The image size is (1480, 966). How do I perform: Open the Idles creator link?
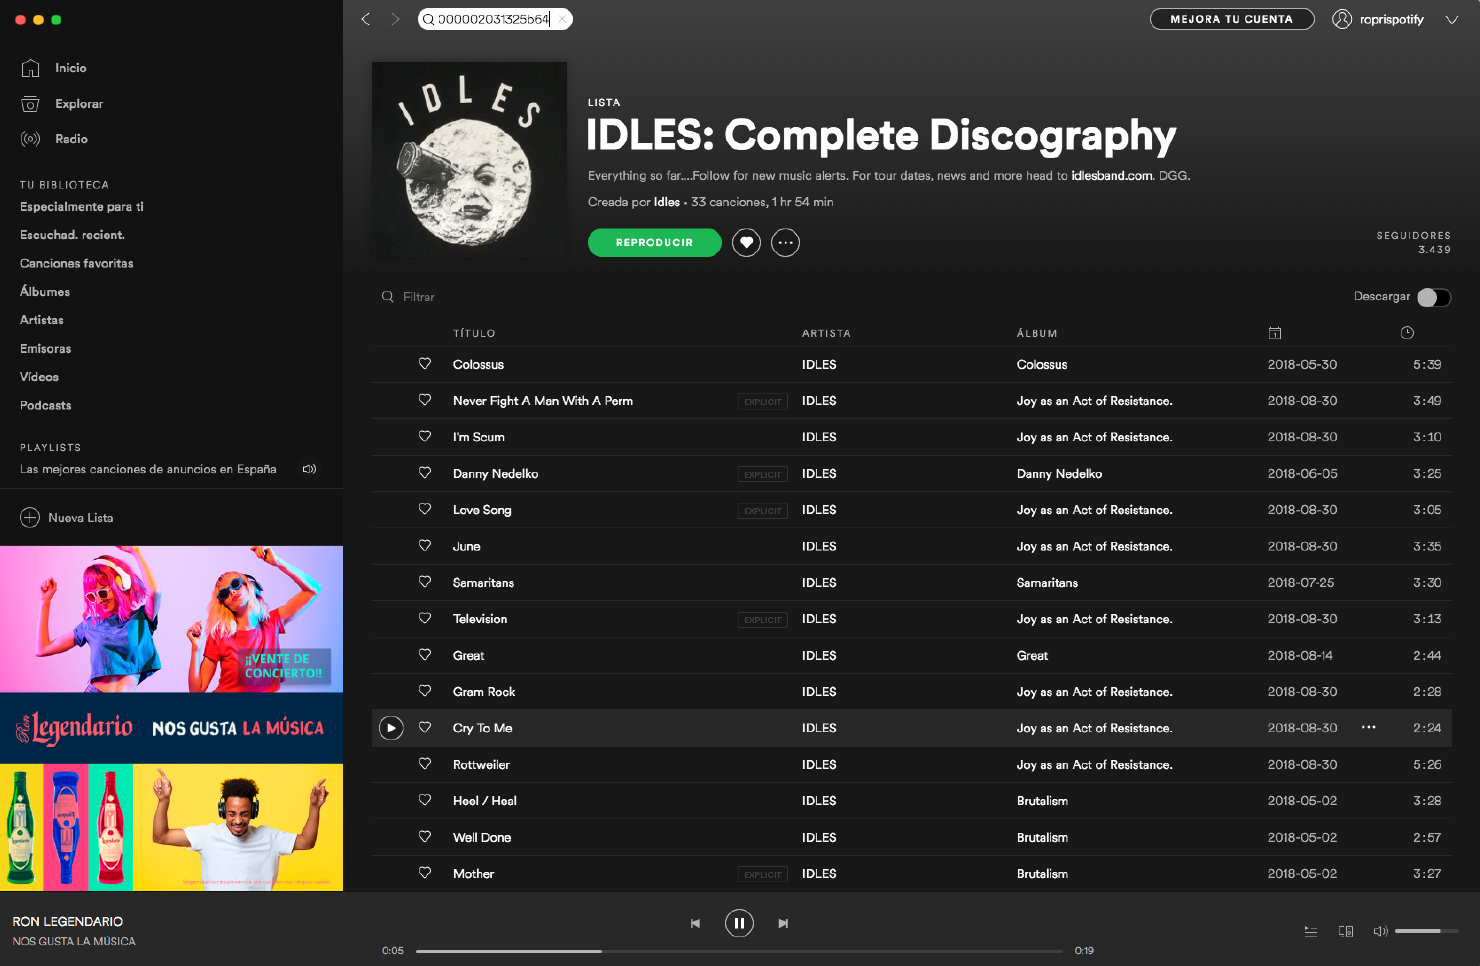tap(667, 202)
